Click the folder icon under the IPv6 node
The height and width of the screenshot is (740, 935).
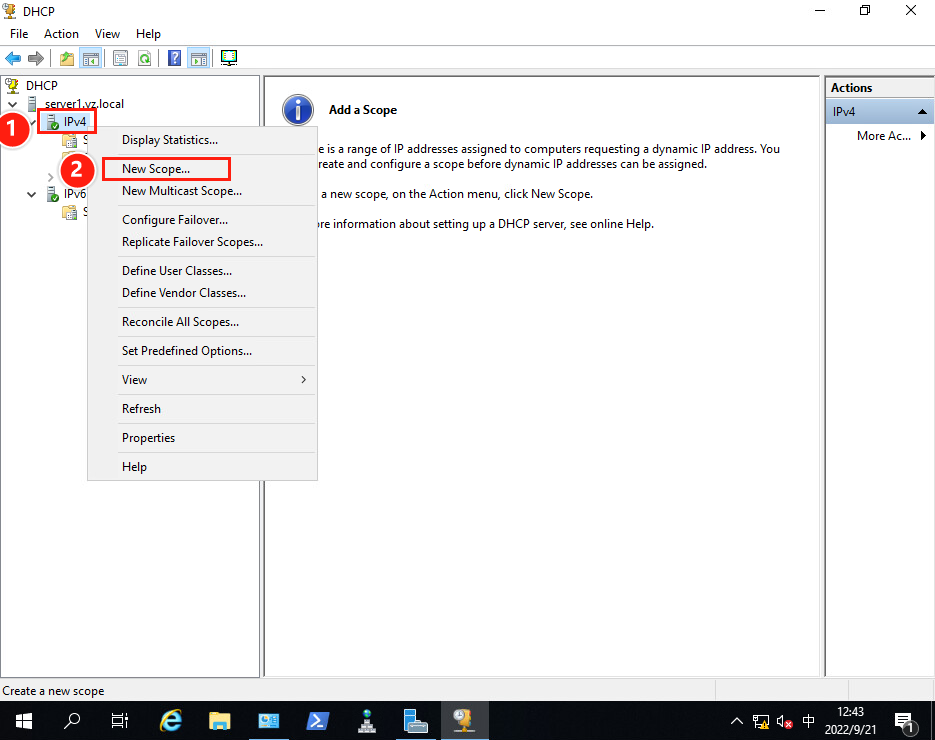point(70,212)
